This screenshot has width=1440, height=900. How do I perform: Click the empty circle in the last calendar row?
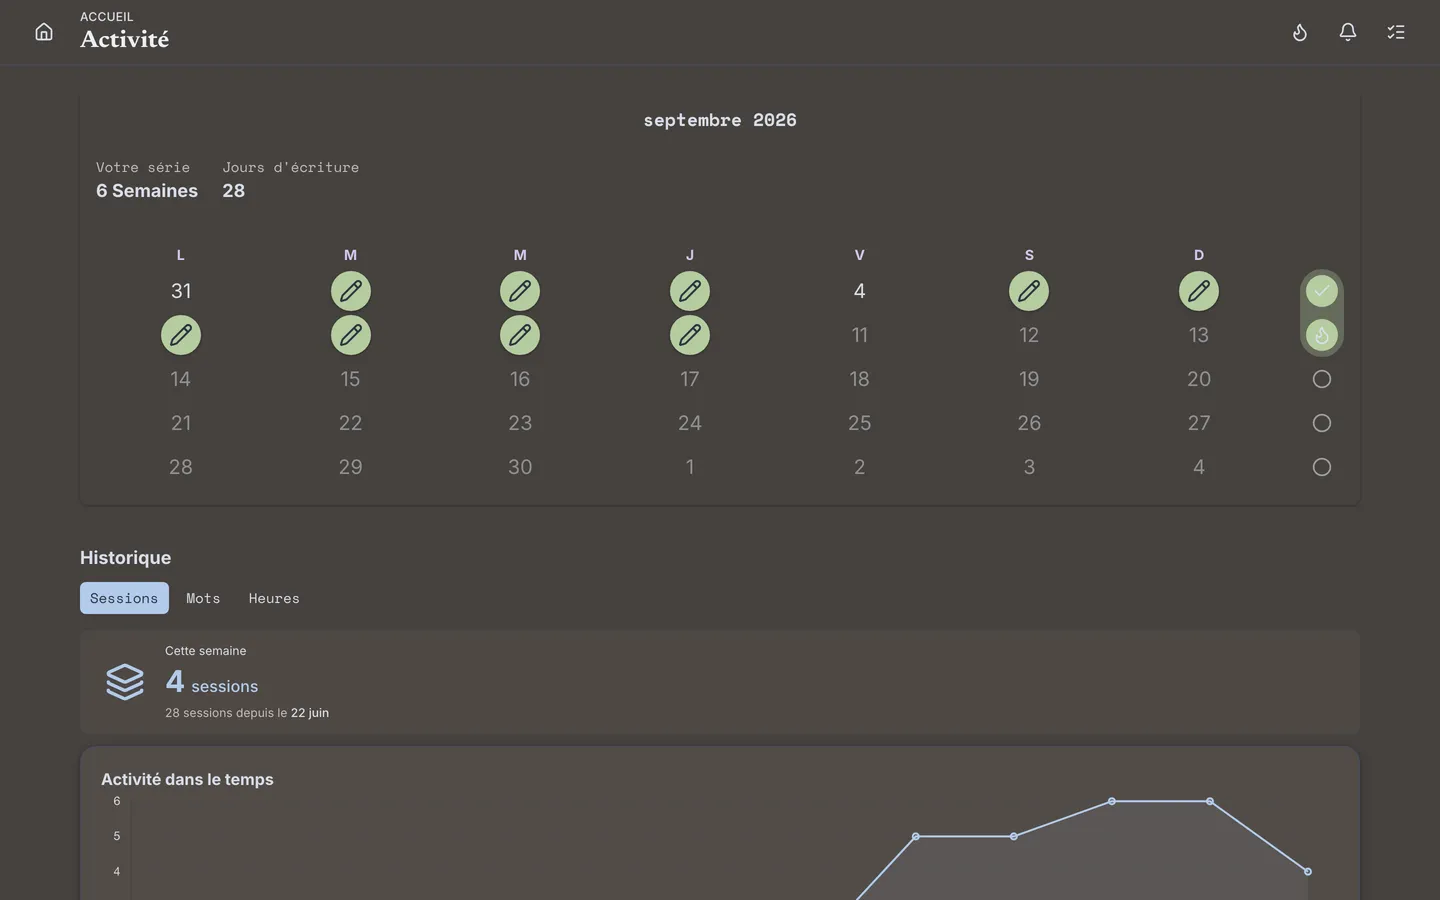[x=1322, y=467]
